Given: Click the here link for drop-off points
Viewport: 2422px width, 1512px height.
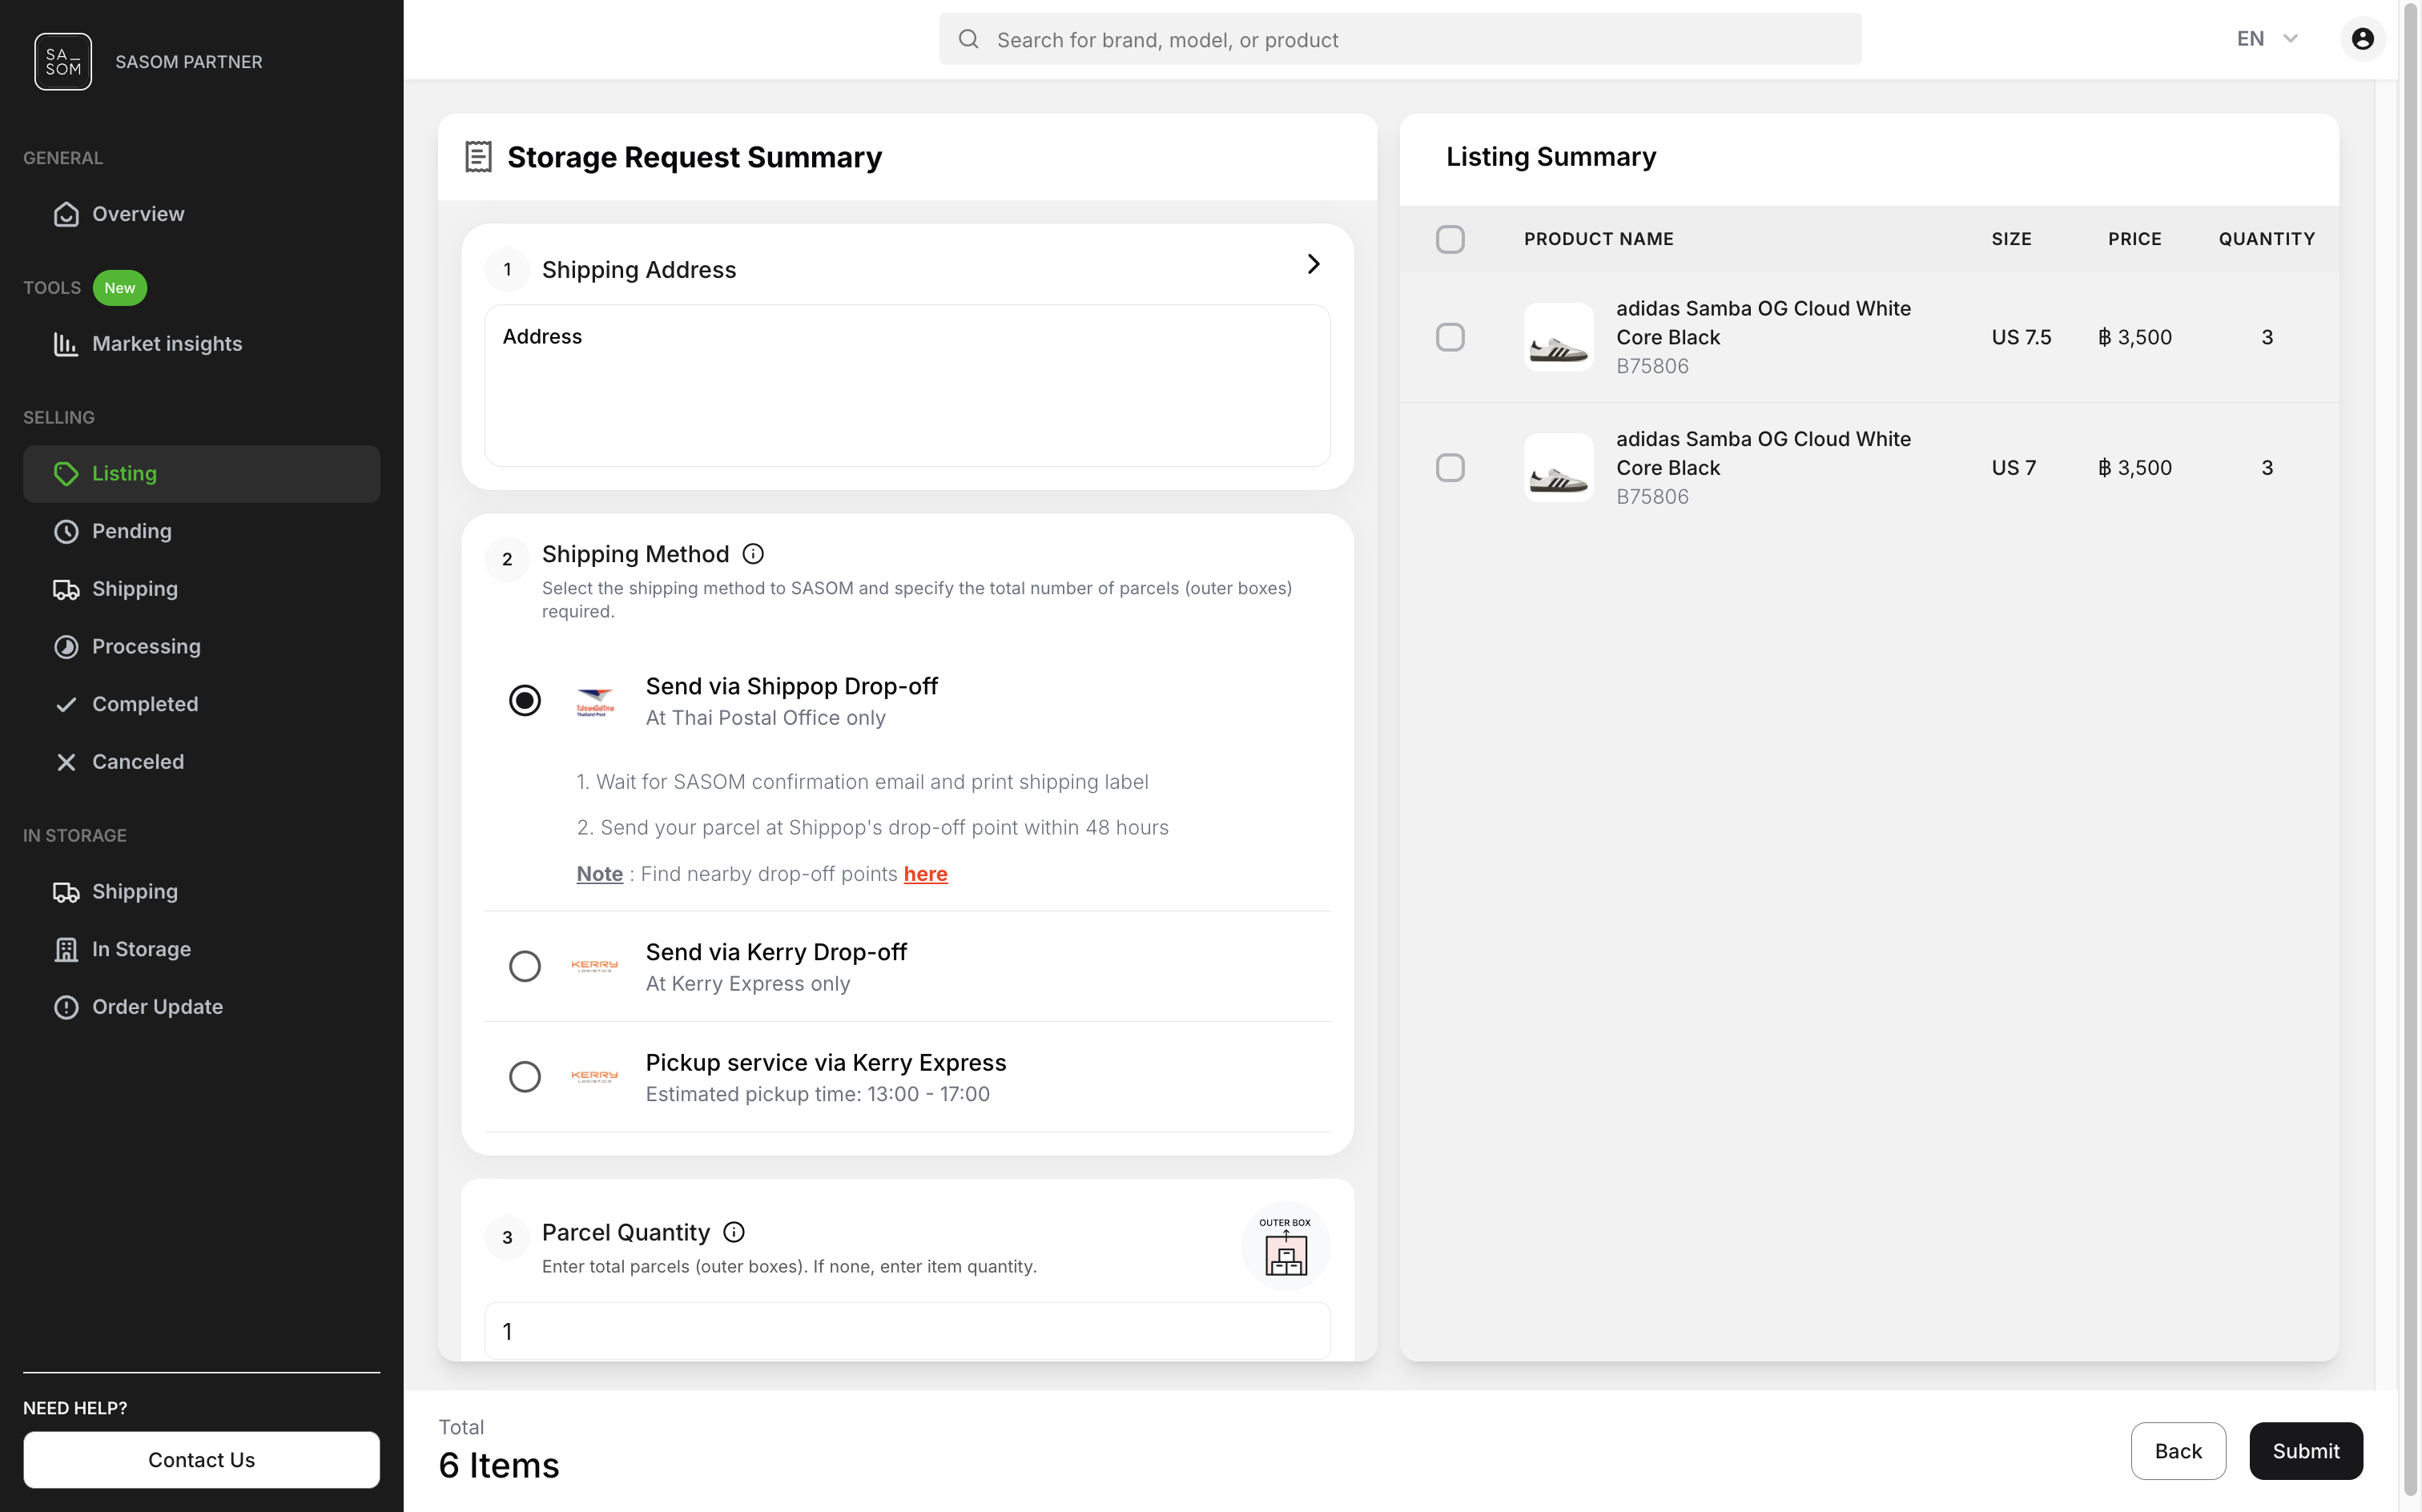Looking at the screenshot, I should 925,873.
